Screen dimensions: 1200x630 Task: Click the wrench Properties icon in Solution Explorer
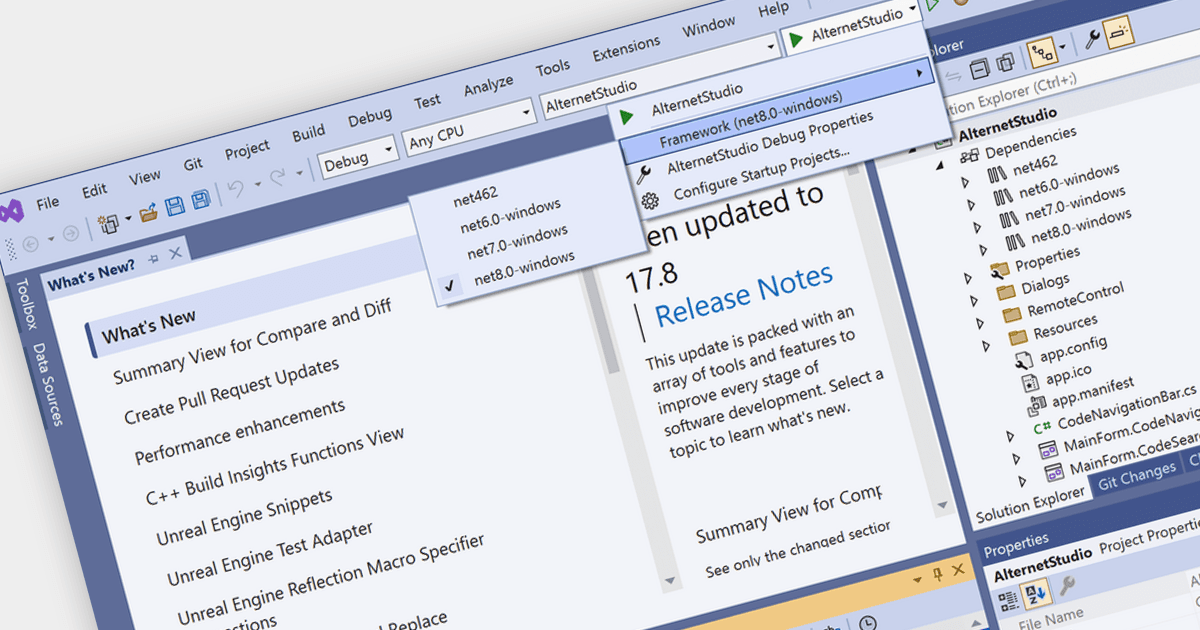click(x=1094, y=39)
